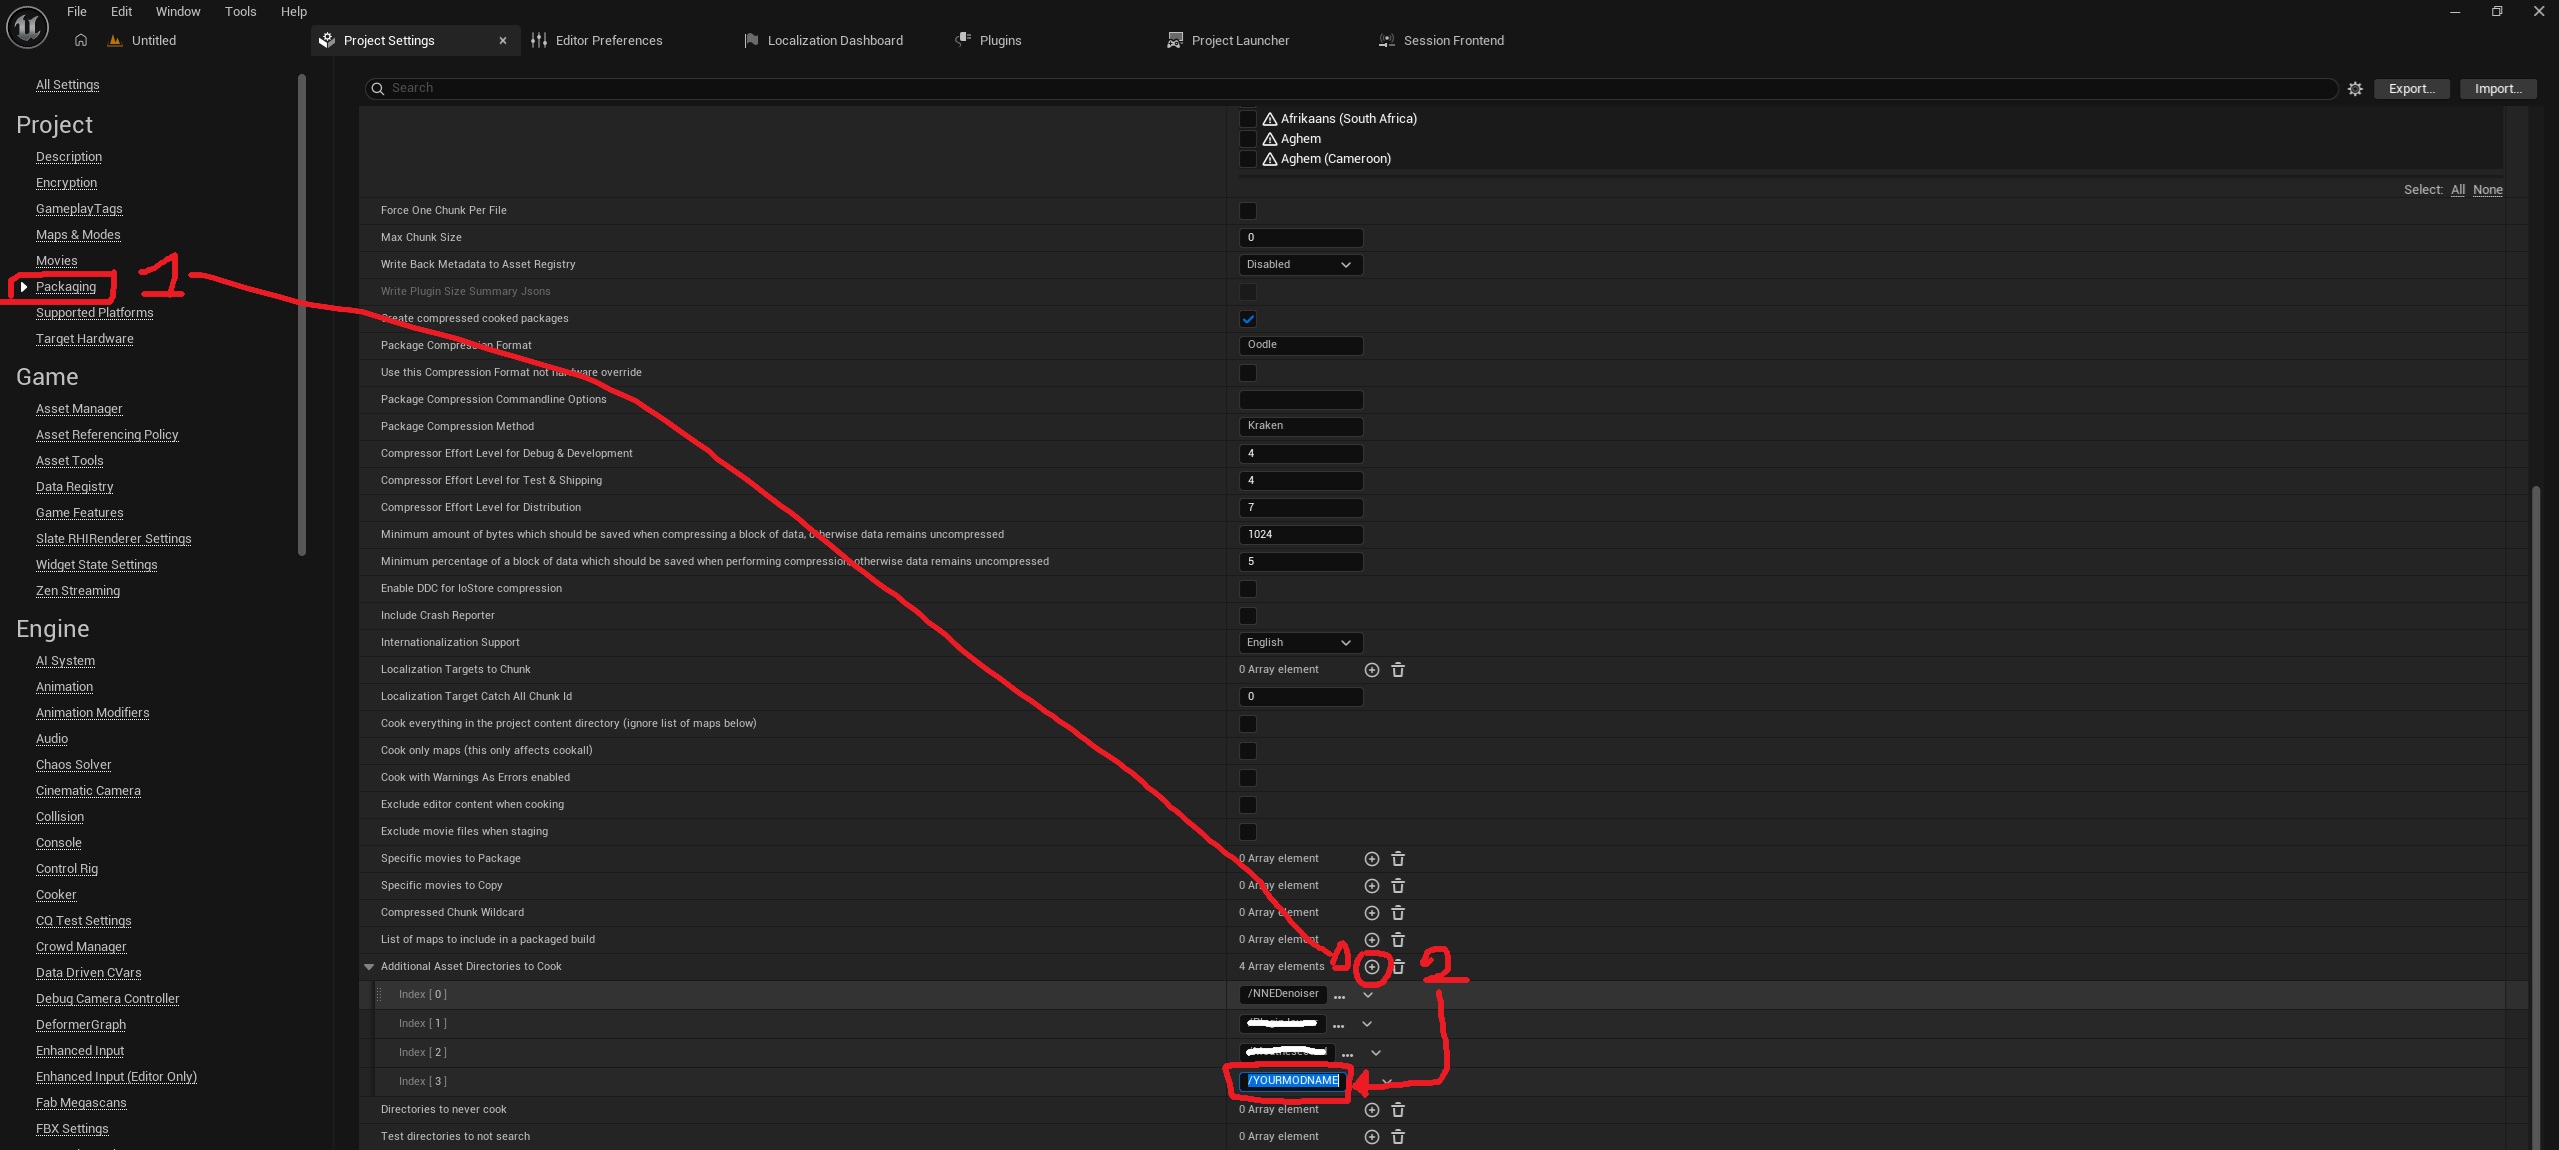The height and width of the screenshot is (1150, 2559).
Task: Uncheck Create compressed cooked packages
Action: tap(1248, 319)
